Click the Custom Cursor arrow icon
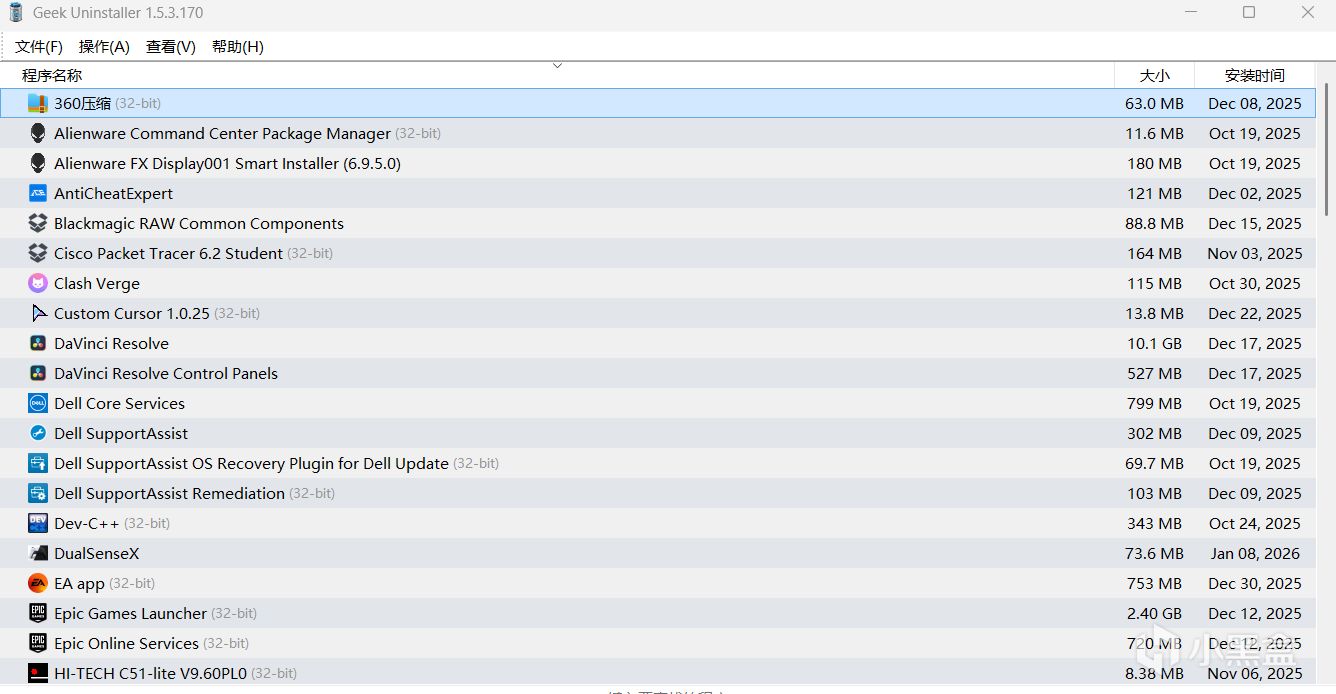Image resolution: width=1336 pixels, height=694 pixels. point(38,313)
